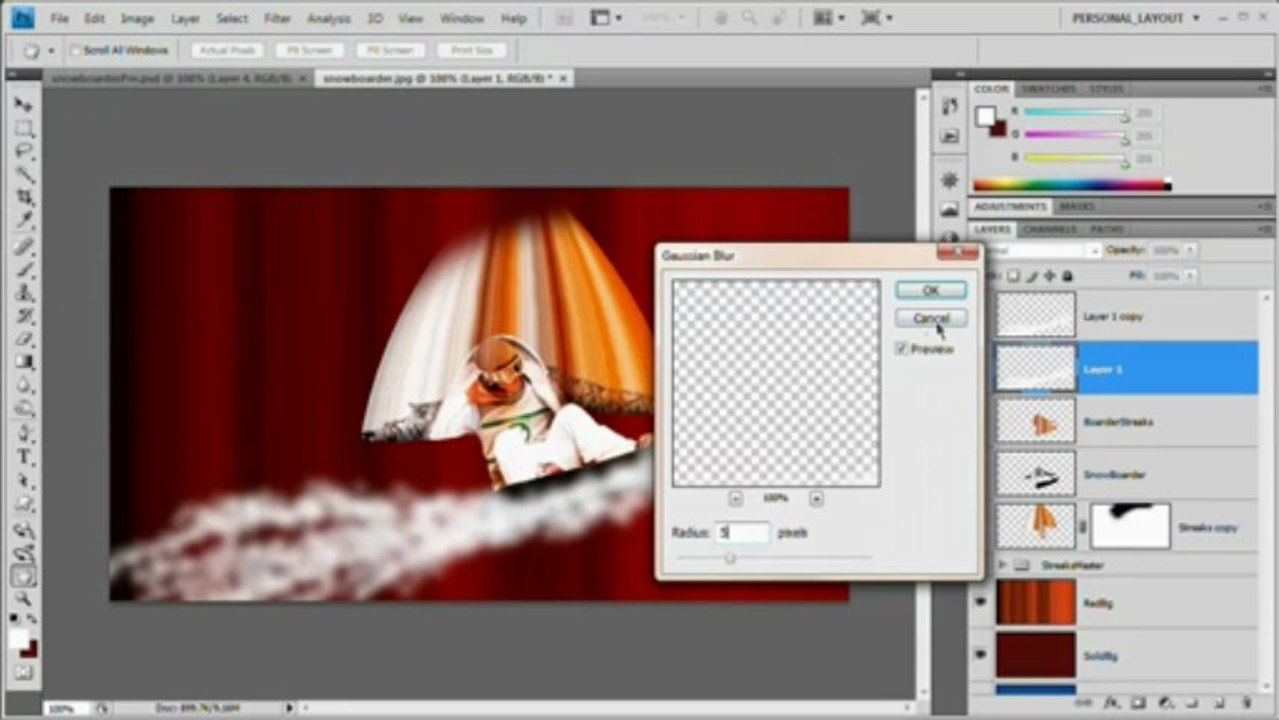Click the delete layer trash icon

[x=1246, y=704]
